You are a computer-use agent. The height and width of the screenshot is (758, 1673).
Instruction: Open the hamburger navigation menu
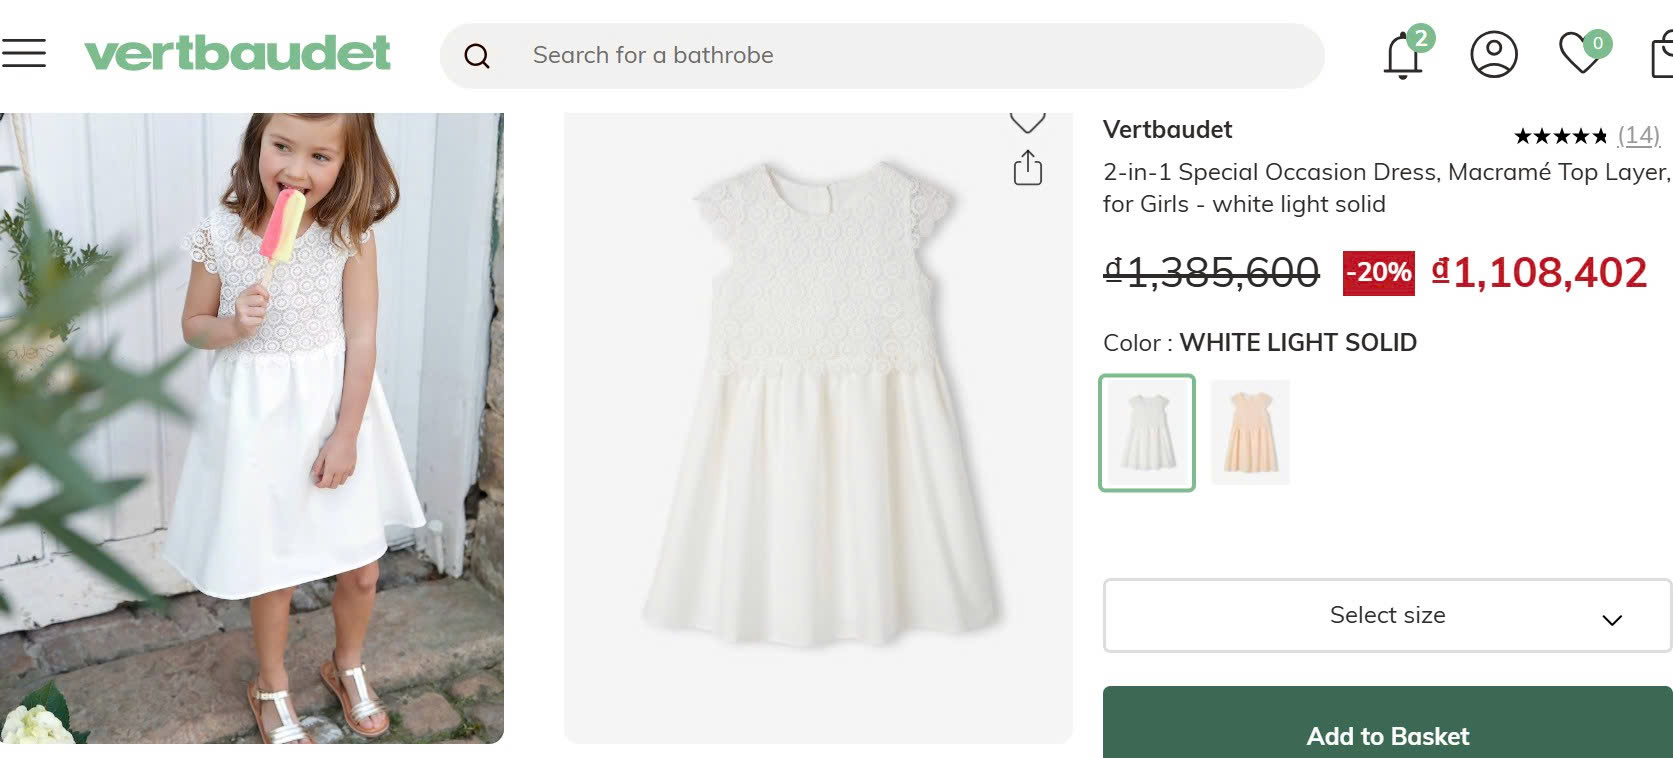(x=24, y=53)
